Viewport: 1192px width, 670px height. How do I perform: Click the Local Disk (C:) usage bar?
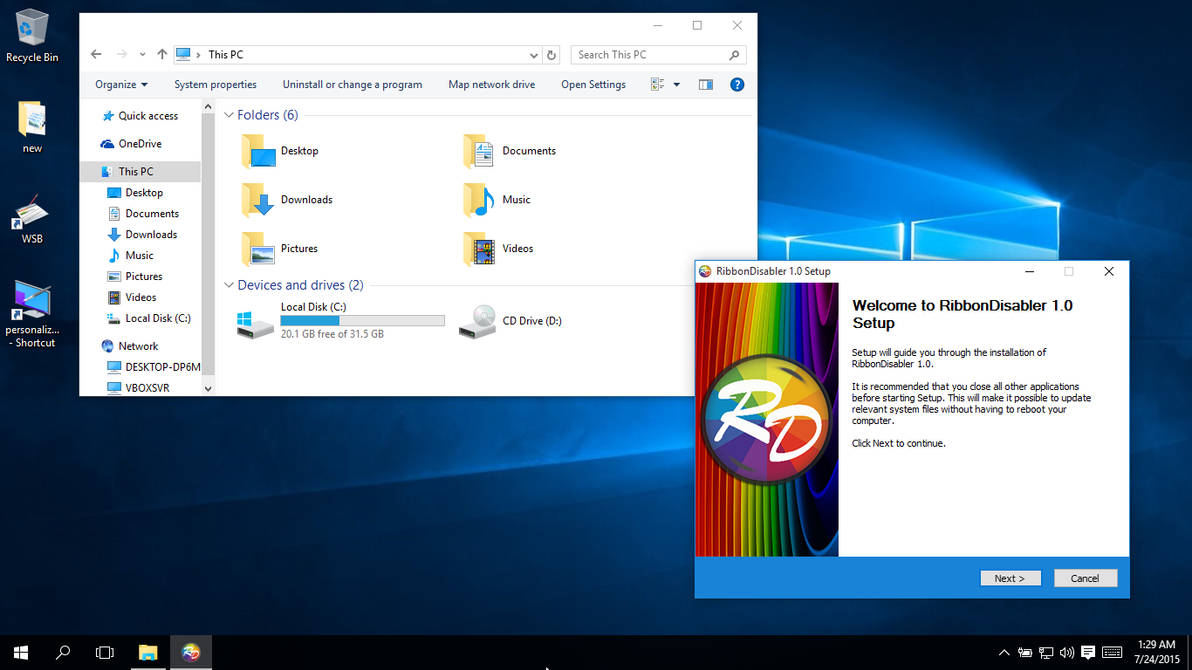[x=362, y=320]
